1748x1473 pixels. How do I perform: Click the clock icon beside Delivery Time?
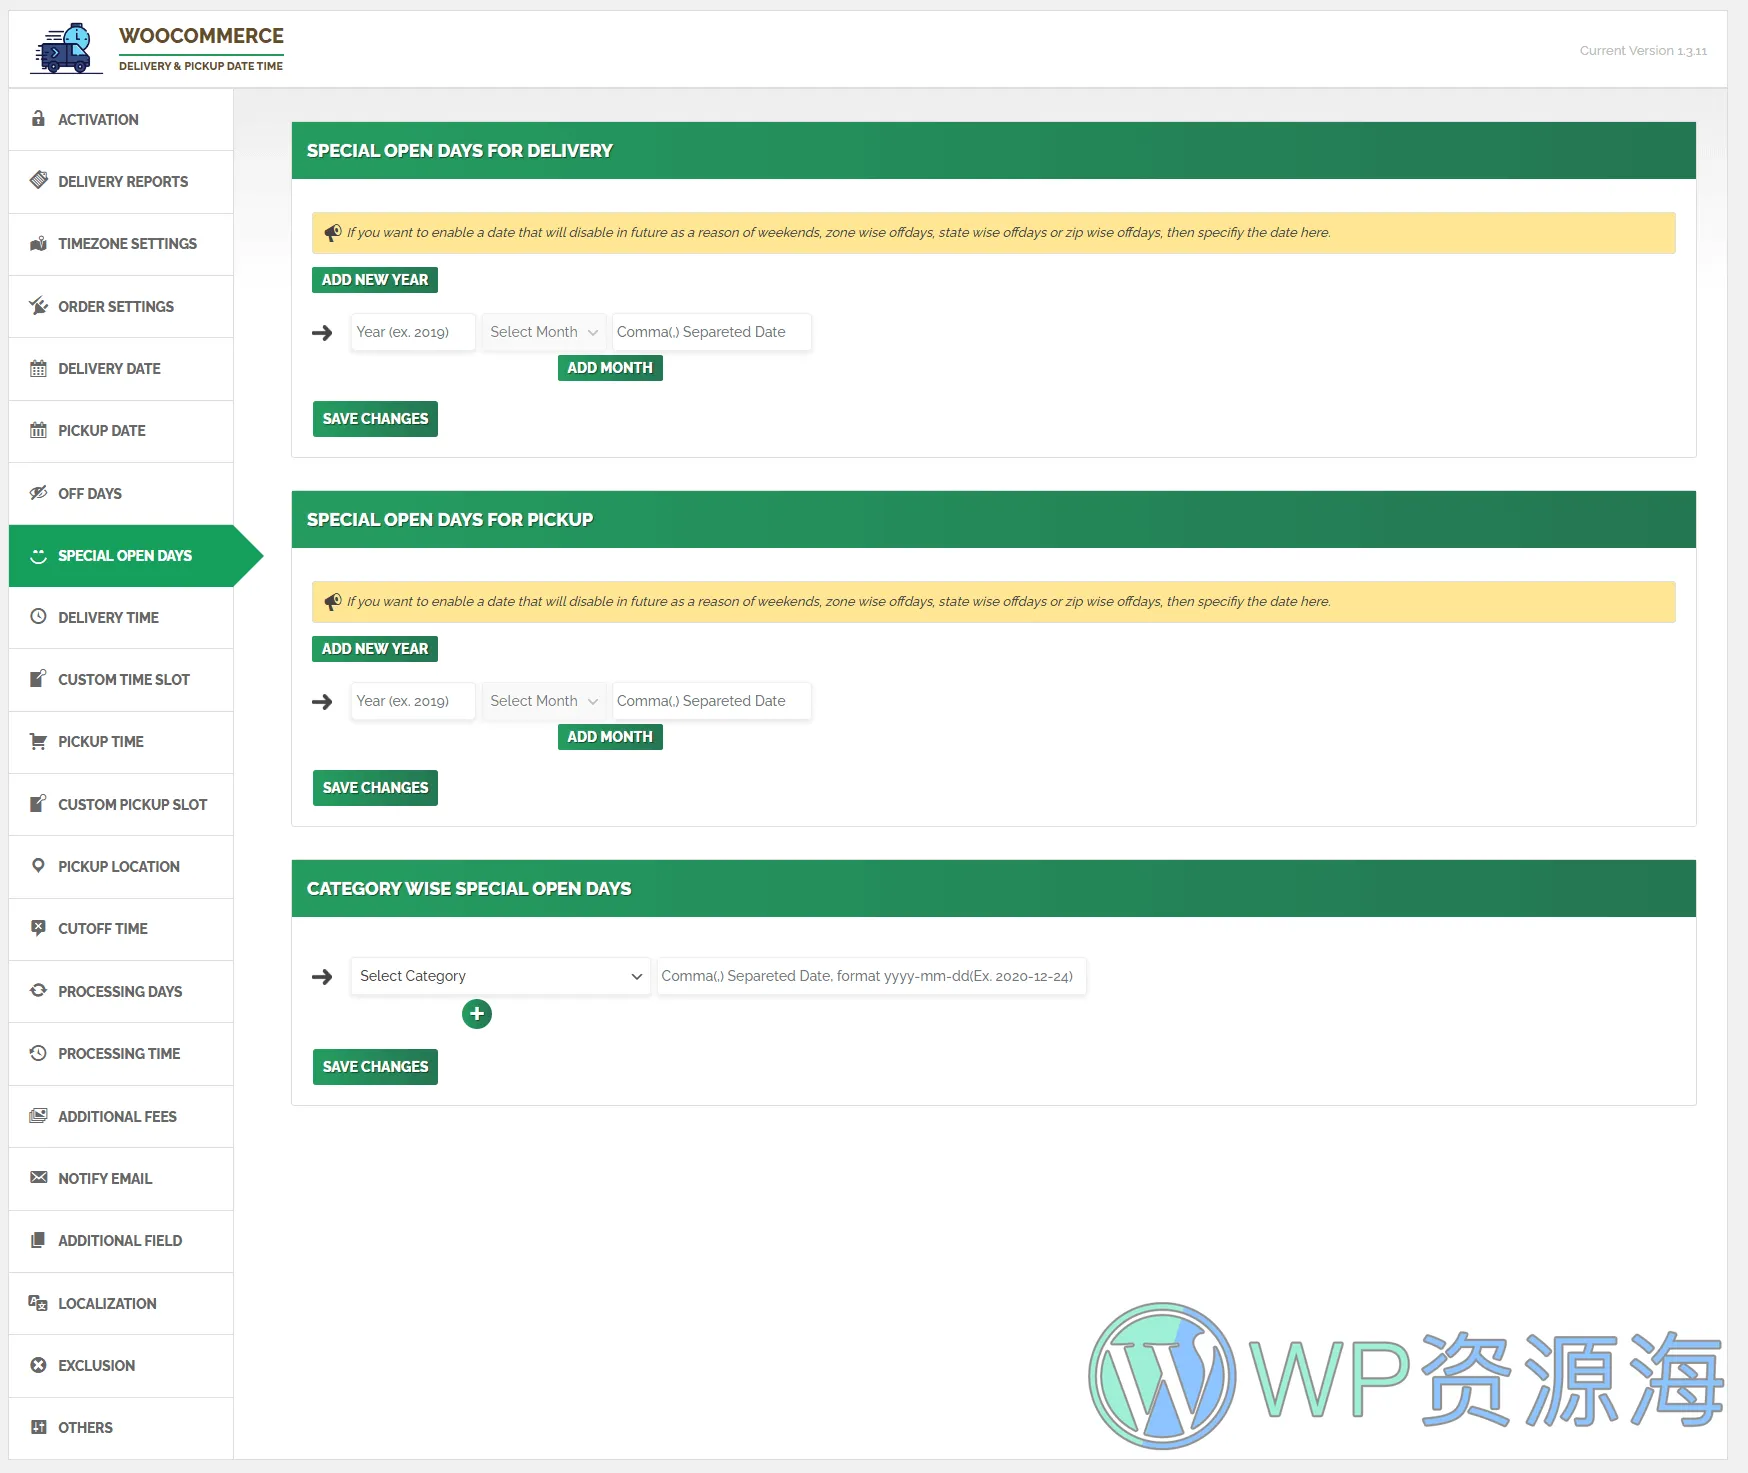[x=38, y=617]
